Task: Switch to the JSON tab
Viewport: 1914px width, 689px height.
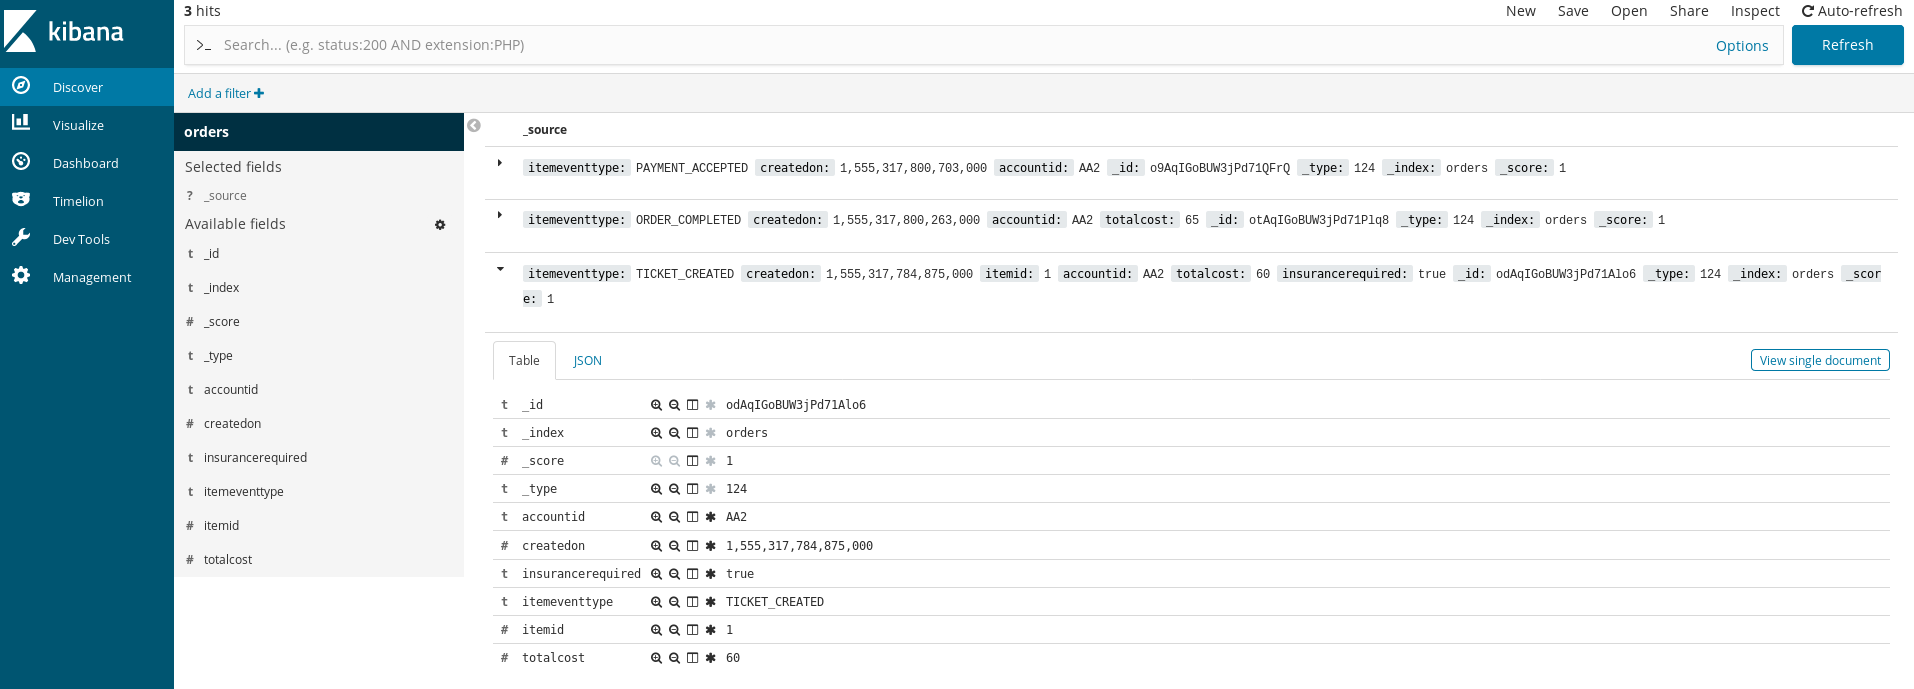Action: point(587,360)
